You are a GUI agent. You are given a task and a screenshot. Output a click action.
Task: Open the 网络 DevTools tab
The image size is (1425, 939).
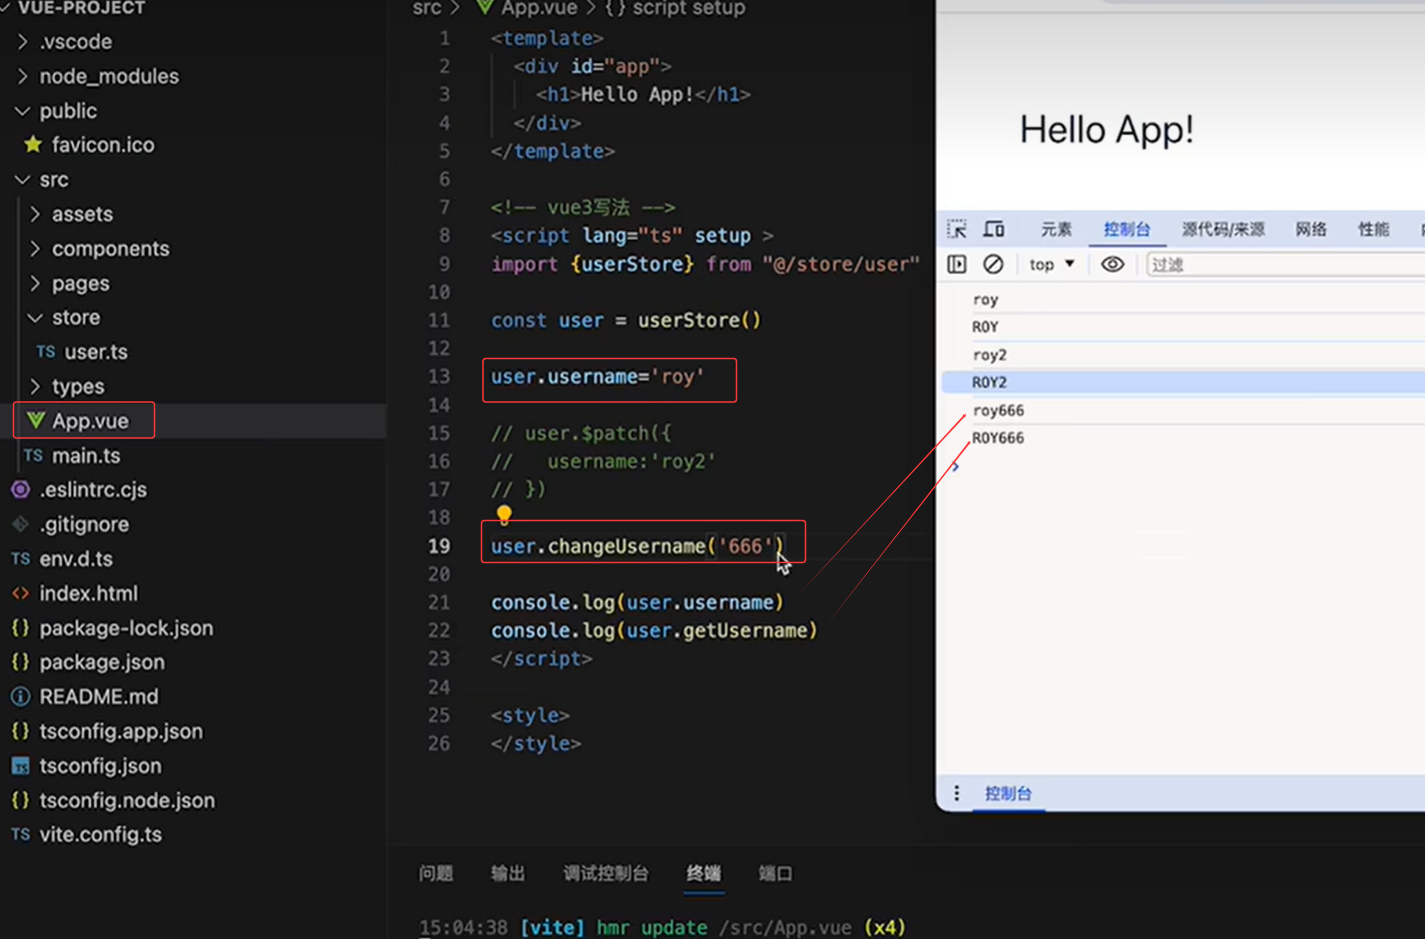coord(1311,229)
